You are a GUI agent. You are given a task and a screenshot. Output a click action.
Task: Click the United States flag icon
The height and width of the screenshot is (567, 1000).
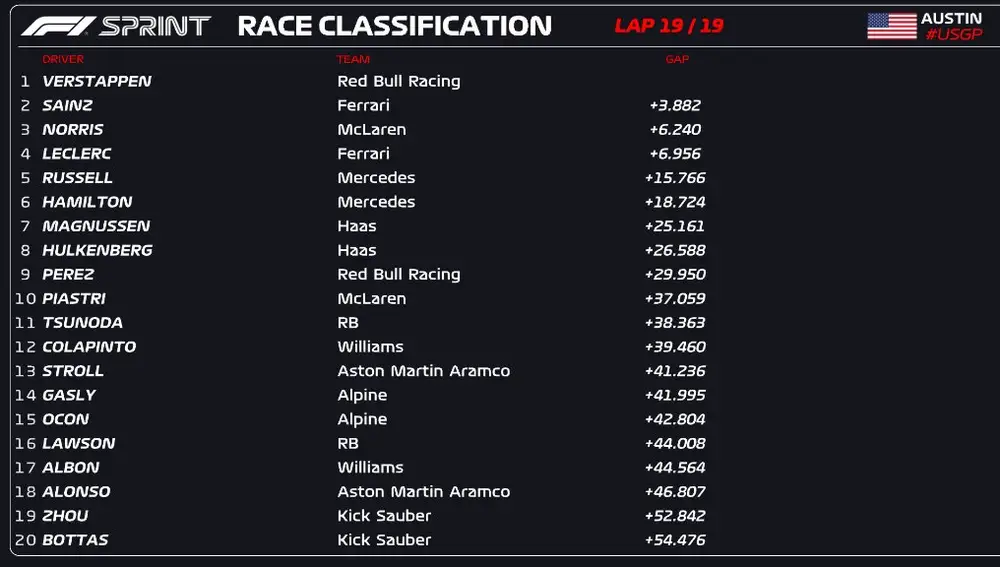tap(891, 26)
